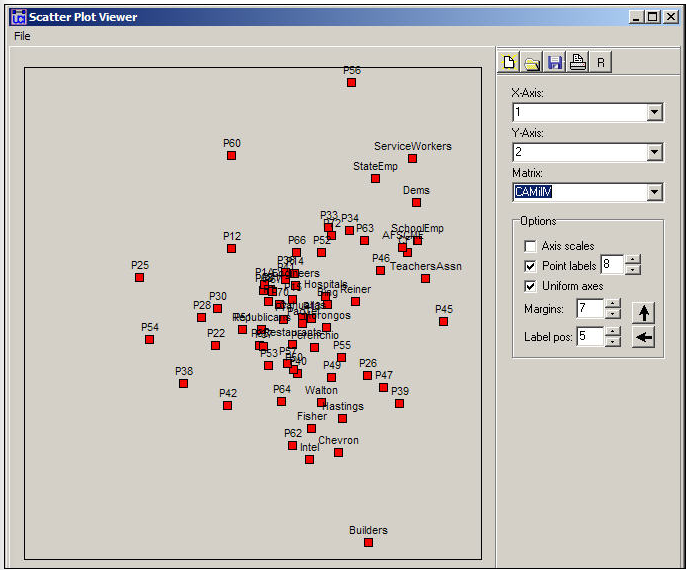Toggle the Uniform axes checkbox

pyautogui.click(x=530, y=286)
